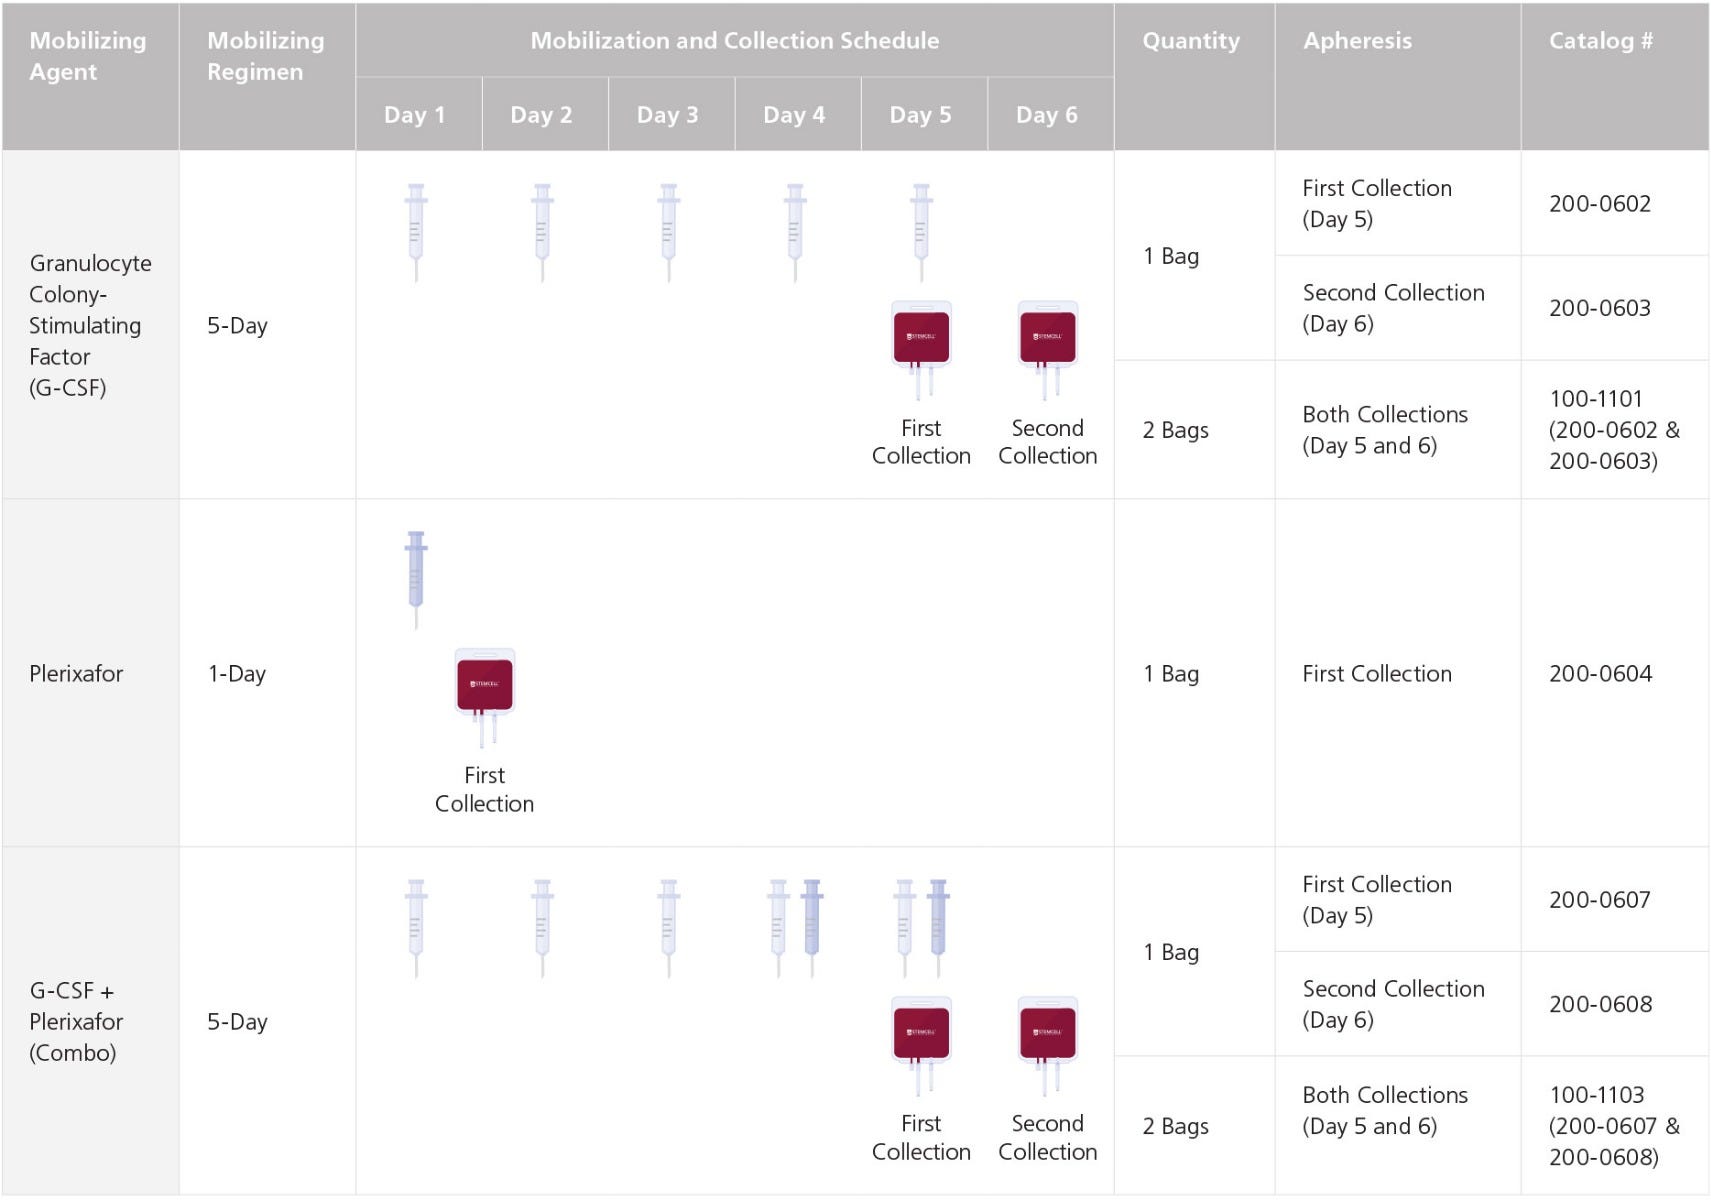Image resolution: width=1711 pixels, height=1200 pixels.
Task: Select catalog number 200-0602
Action: (x=1600, y=204)
